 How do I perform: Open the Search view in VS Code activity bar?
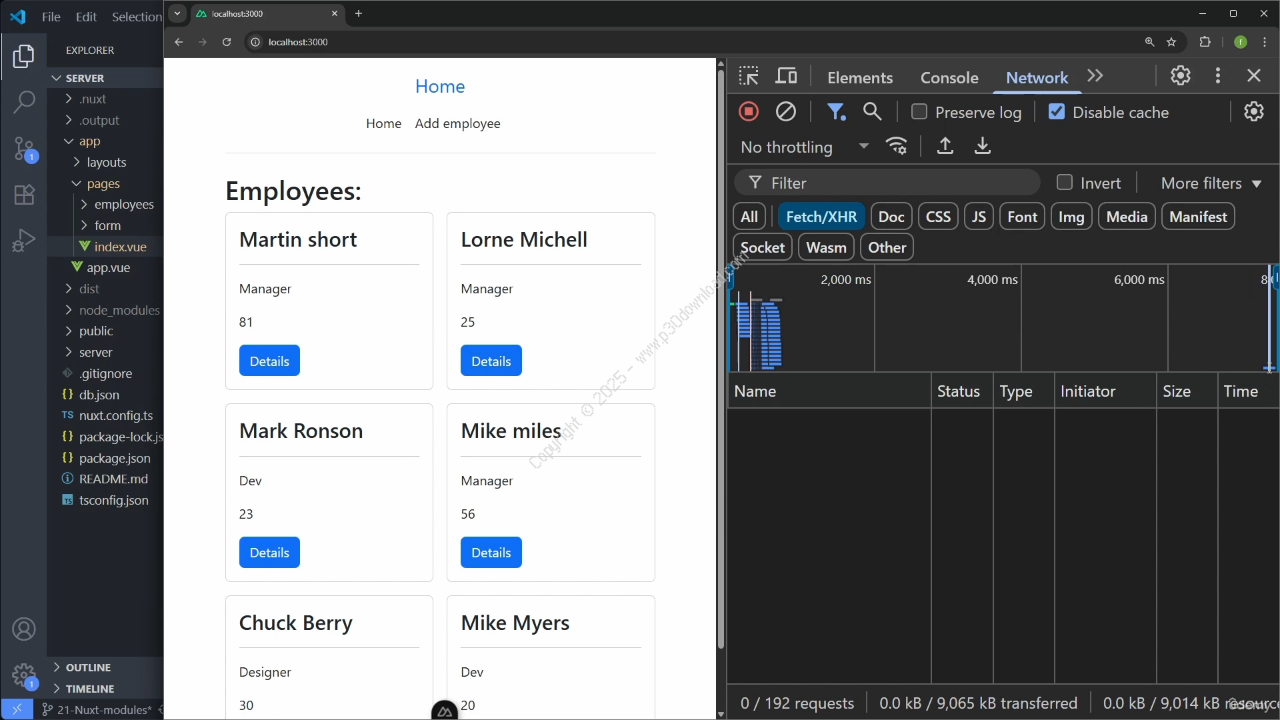[x=23, y=102]
